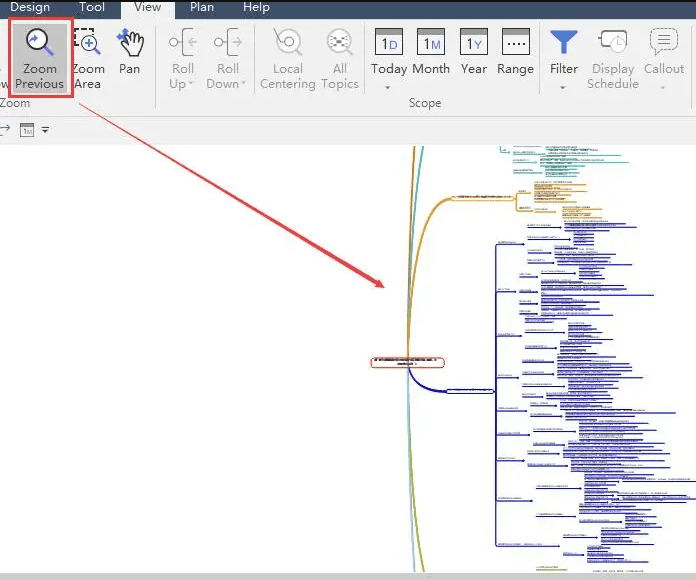Open the Design ribbon tab
This screenshot has width=696, height=580.
pyautogui.click(x=30, y=7)
